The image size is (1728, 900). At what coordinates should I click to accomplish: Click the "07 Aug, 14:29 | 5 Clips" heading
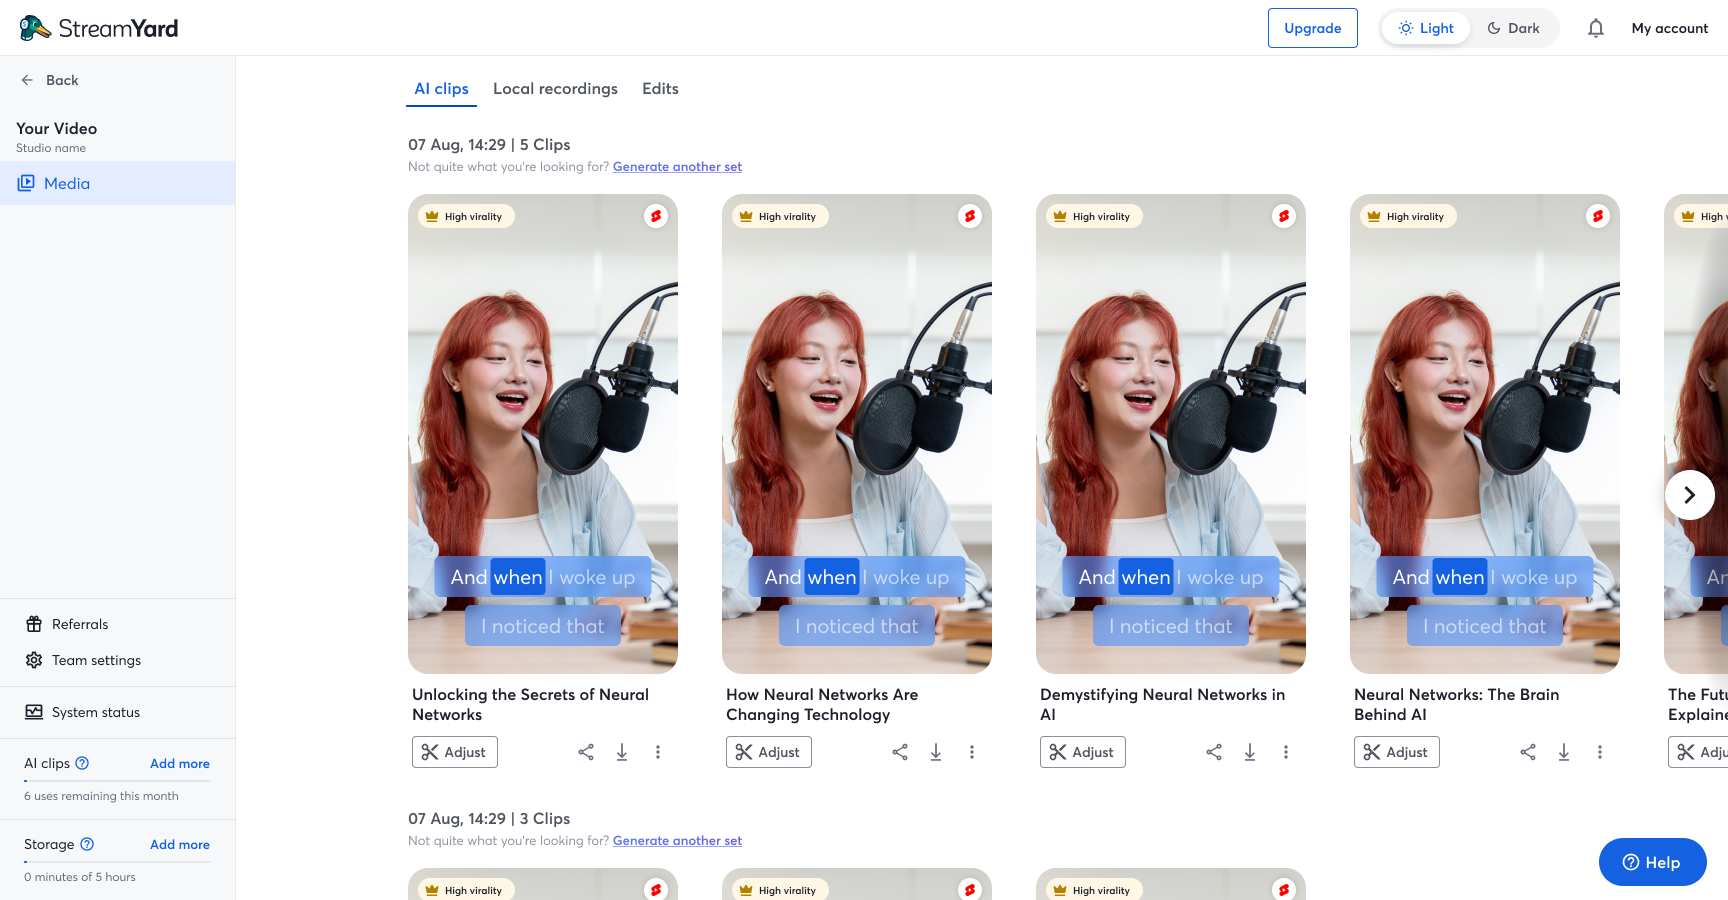pos(489,145)
